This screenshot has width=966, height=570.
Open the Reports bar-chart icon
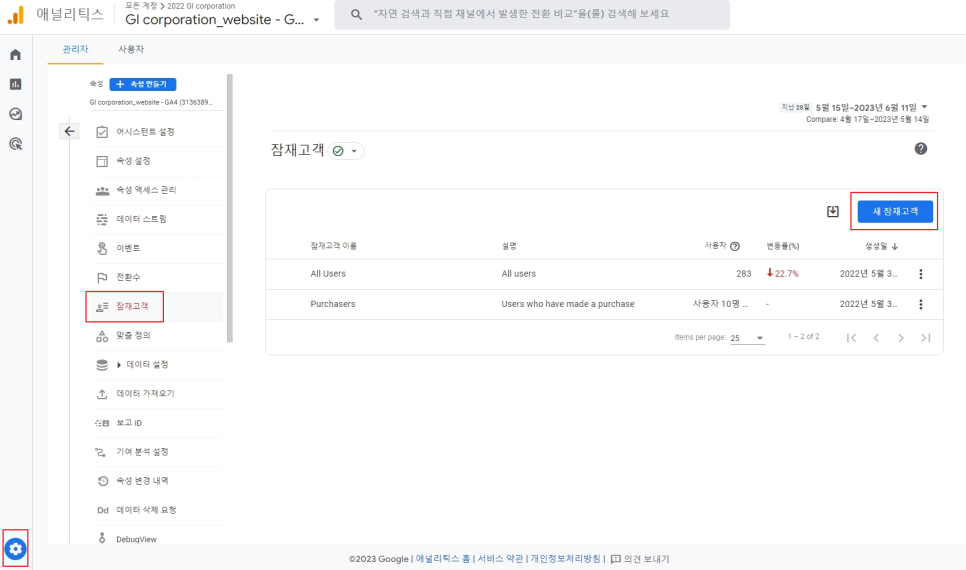[15, 84]
